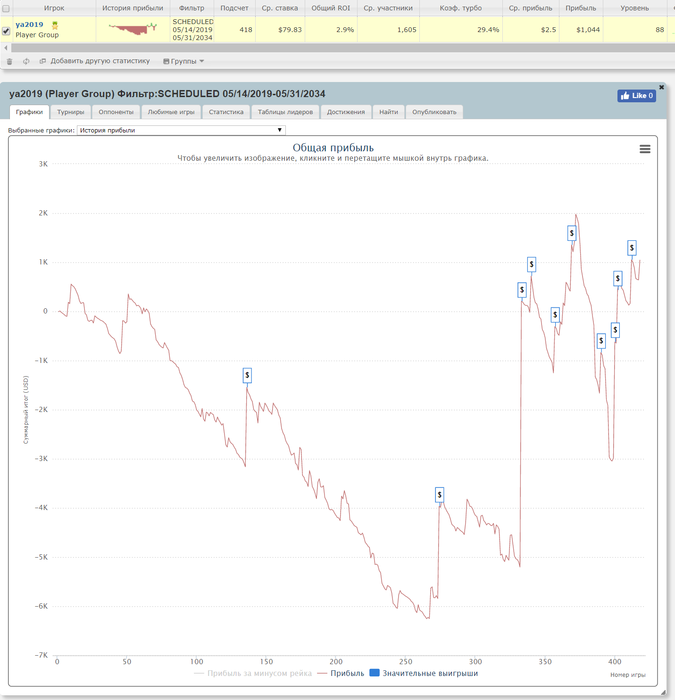The width and height of the screenshot is (675, 700).
Task: Sort by the Прибыль column header
Action: pos(580,8)
